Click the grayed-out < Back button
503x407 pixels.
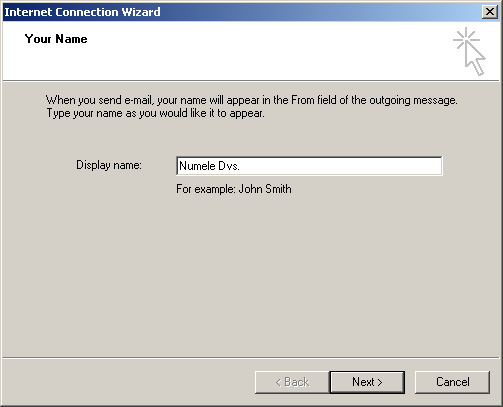(x=292, y=382)
